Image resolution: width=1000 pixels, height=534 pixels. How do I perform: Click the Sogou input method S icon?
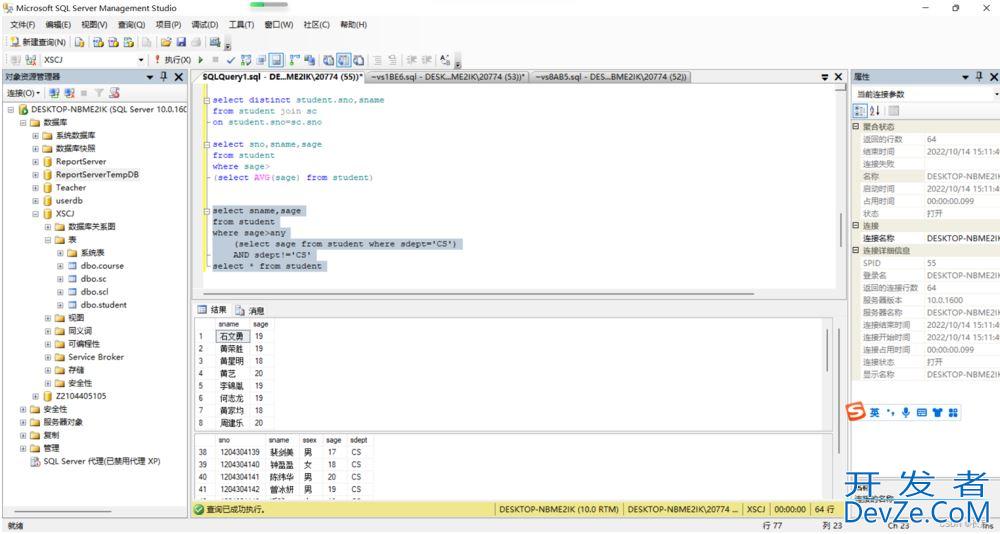[x=856, y=412]
